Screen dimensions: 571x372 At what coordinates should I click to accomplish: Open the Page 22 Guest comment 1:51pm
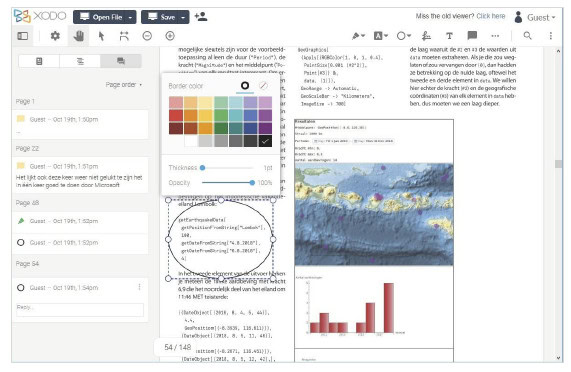(x=80, y=175)
